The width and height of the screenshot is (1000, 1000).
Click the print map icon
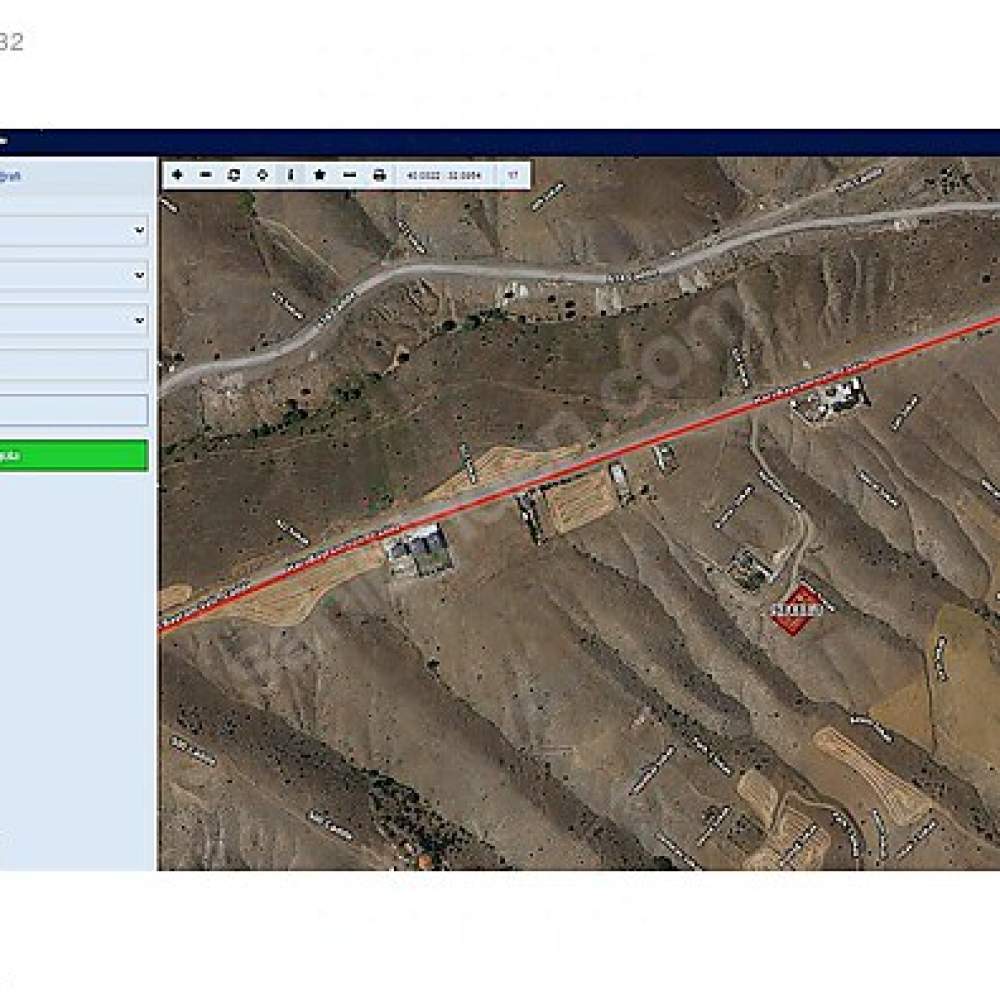[x=379, y=175]
